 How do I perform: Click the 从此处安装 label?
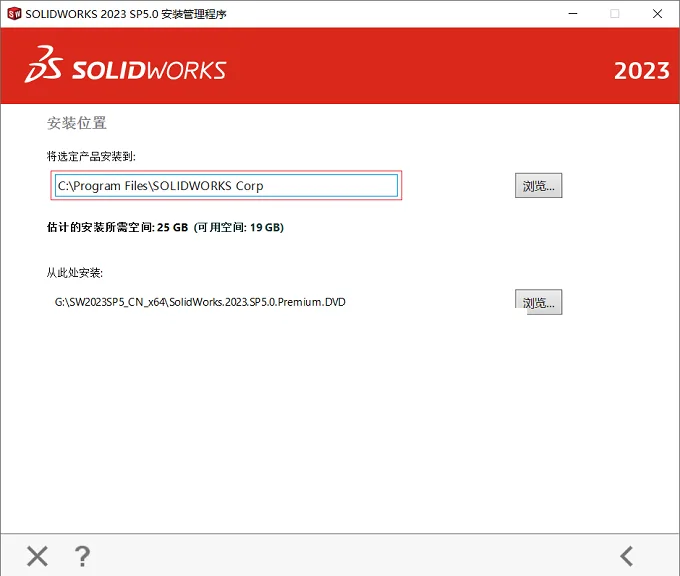click(x=75, y=273)
